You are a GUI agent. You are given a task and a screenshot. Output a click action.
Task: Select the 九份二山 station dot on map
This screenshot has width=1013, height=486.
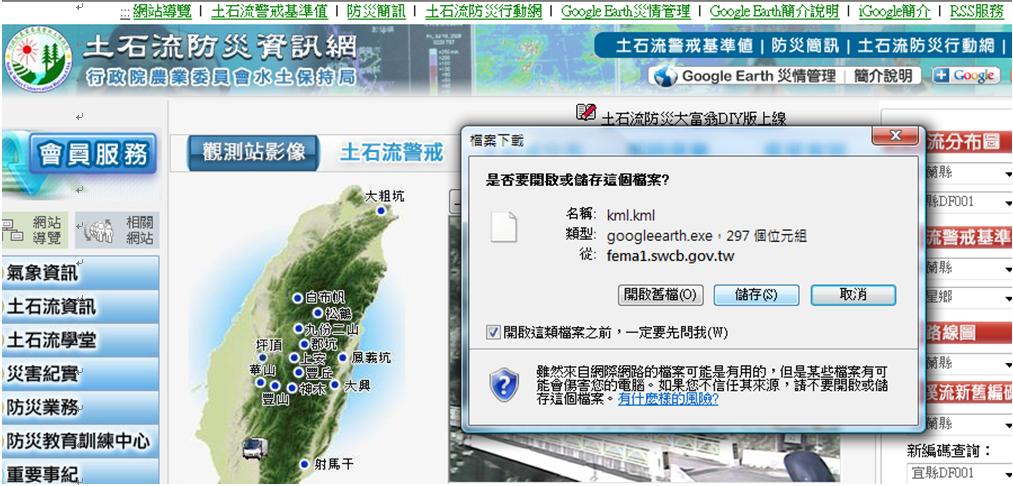pyautogui.click(x=298, y=328)
